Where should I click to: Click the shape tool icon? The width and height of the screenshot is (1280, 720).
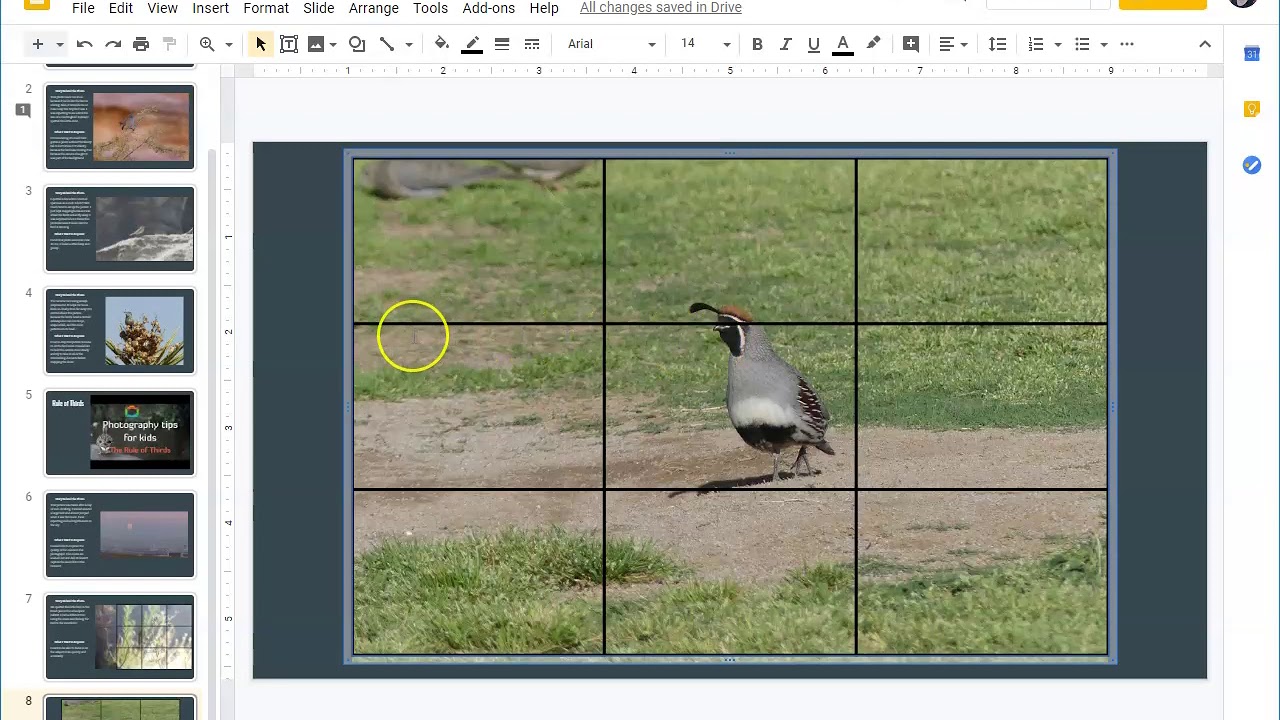[x=357, y=44]
